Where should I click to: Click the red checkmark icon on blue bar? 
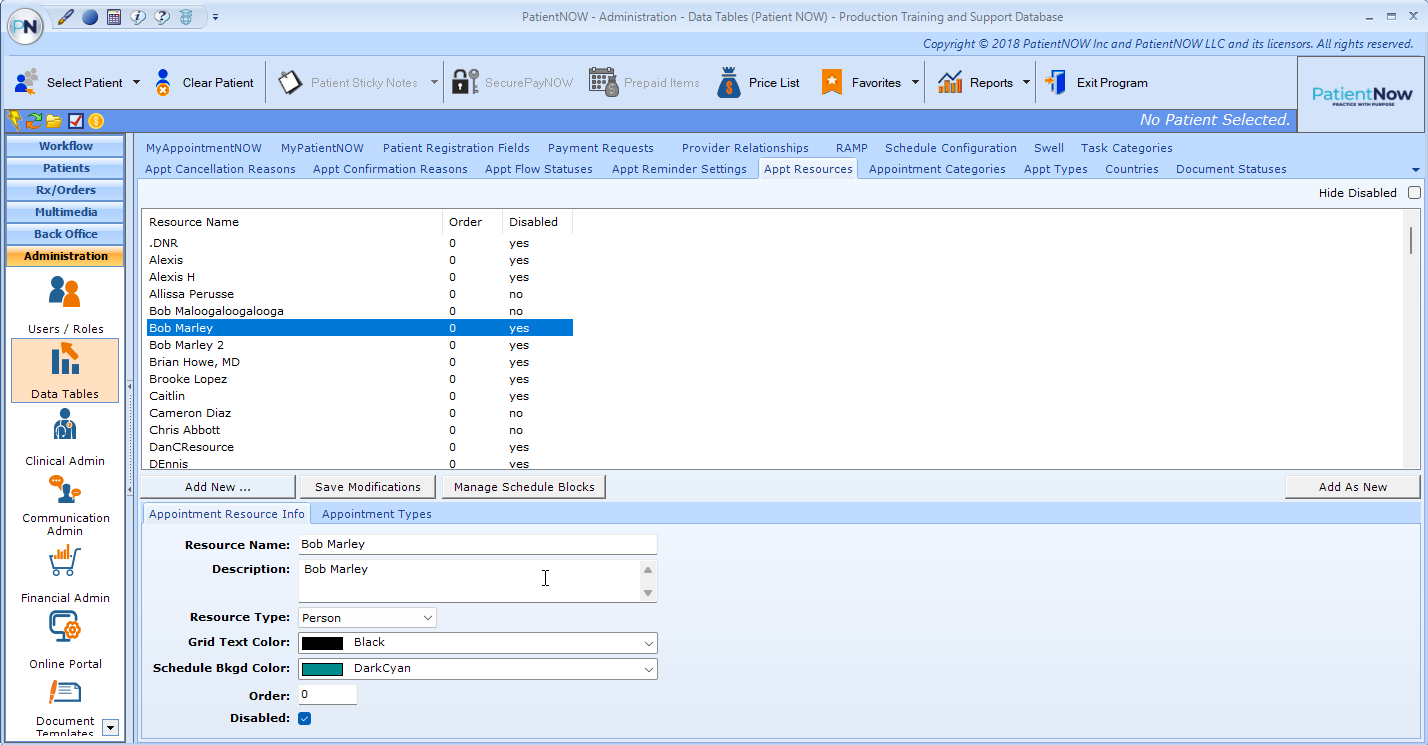pyautogui.click(x=74, y=120)
